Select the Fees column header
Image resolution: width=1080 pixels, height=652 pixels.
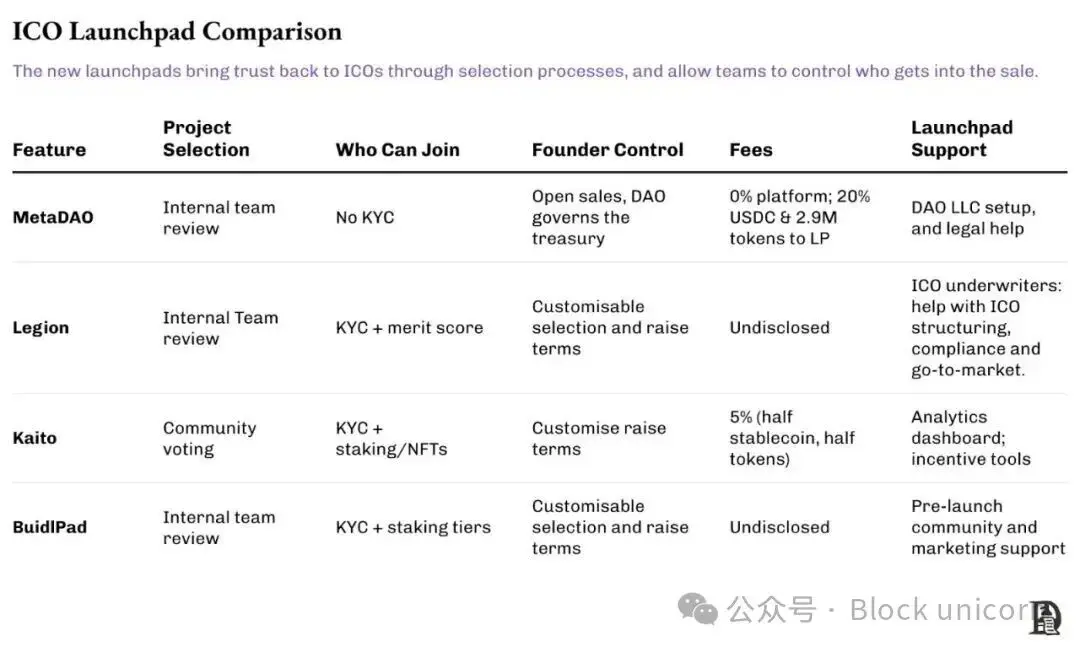(x=751, y=150)
